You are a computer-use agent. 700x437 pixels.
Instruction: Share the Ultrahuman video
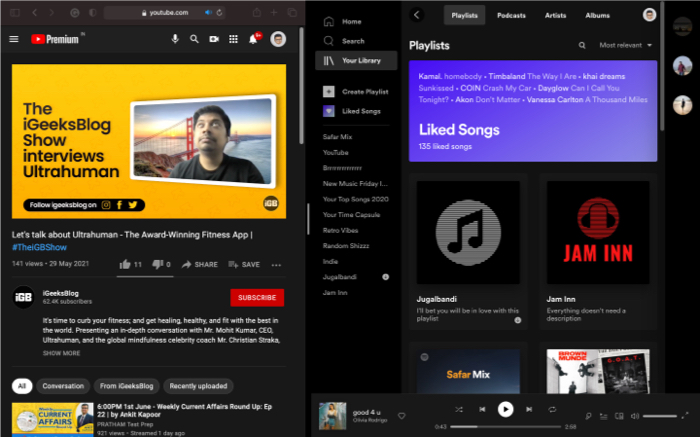click(x=200, y=264)
